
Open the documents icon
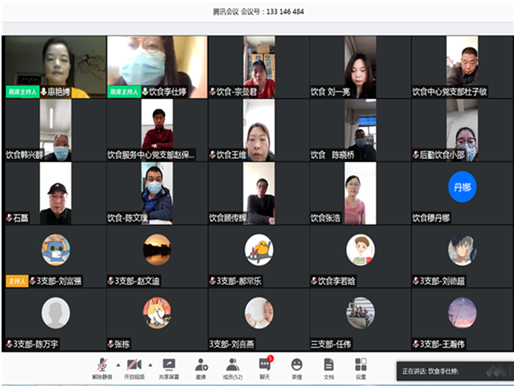pyautogui.click(x=329, y=368)
